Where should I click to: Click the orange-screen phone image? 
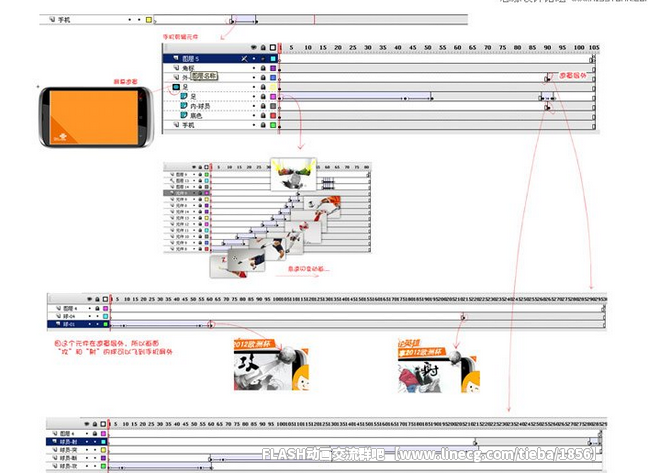96,117
